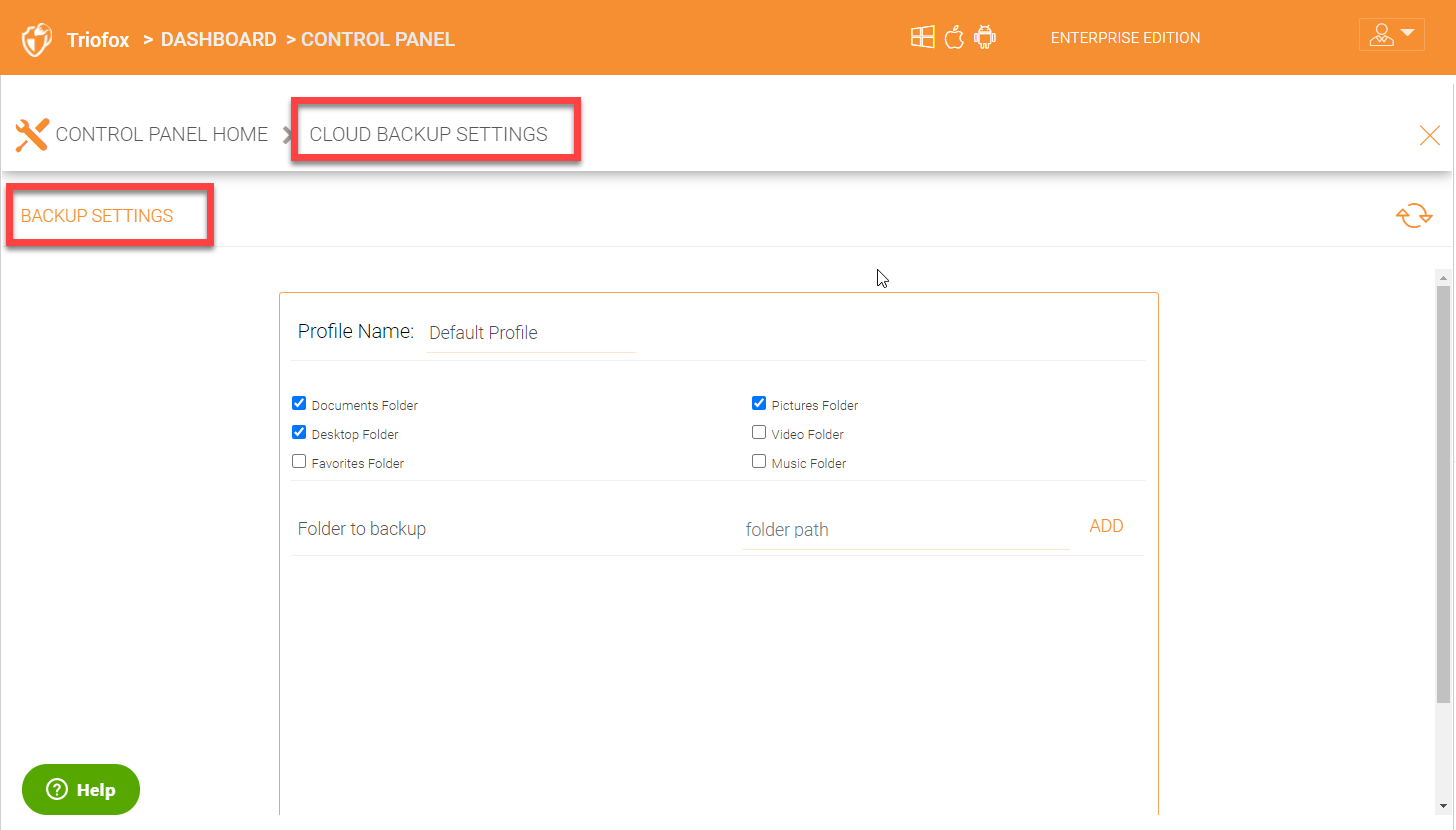Go to DASHBOARD in the breadcrumb
1456x830 pixels.
pos(218,40)
